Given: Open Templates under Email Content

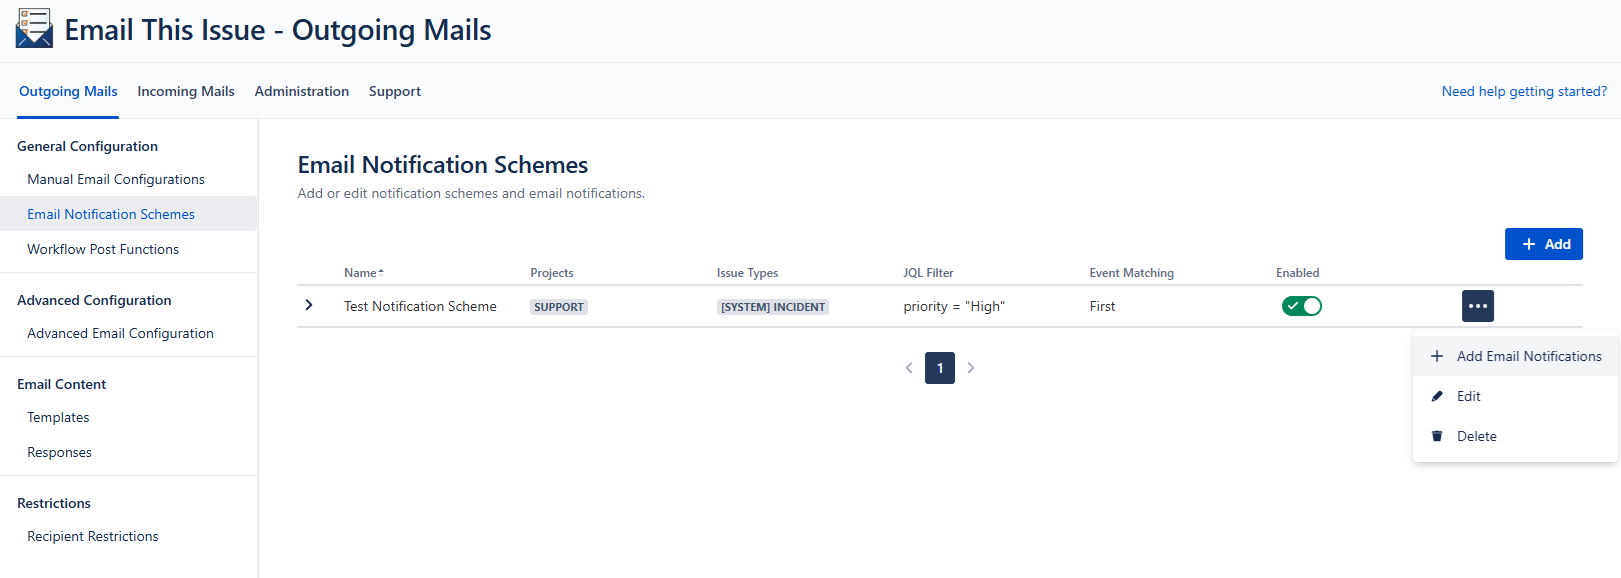Looking at the screenshot, I should click(x=58, y=417).
